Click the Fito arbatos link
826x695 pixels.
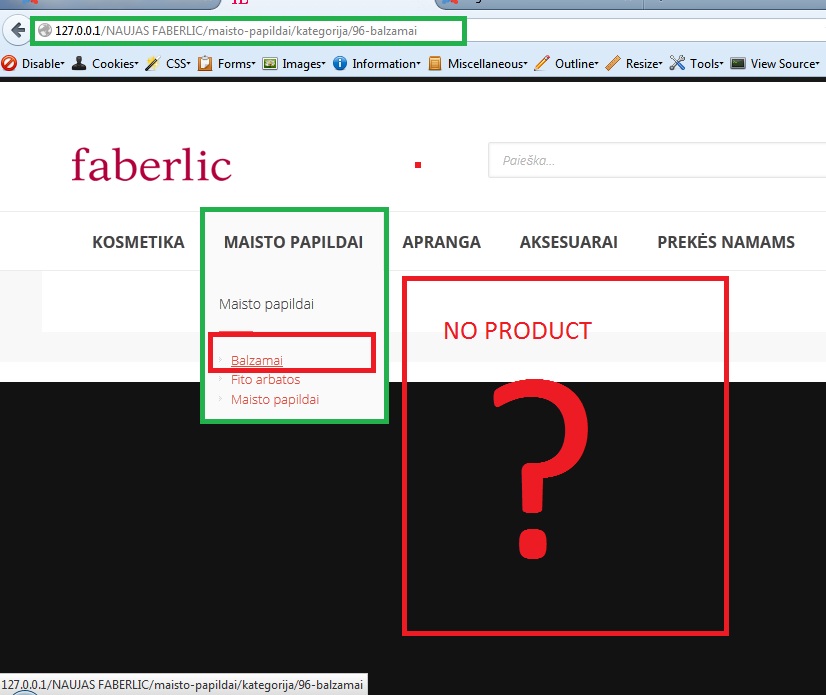click(x=265, y=379)
